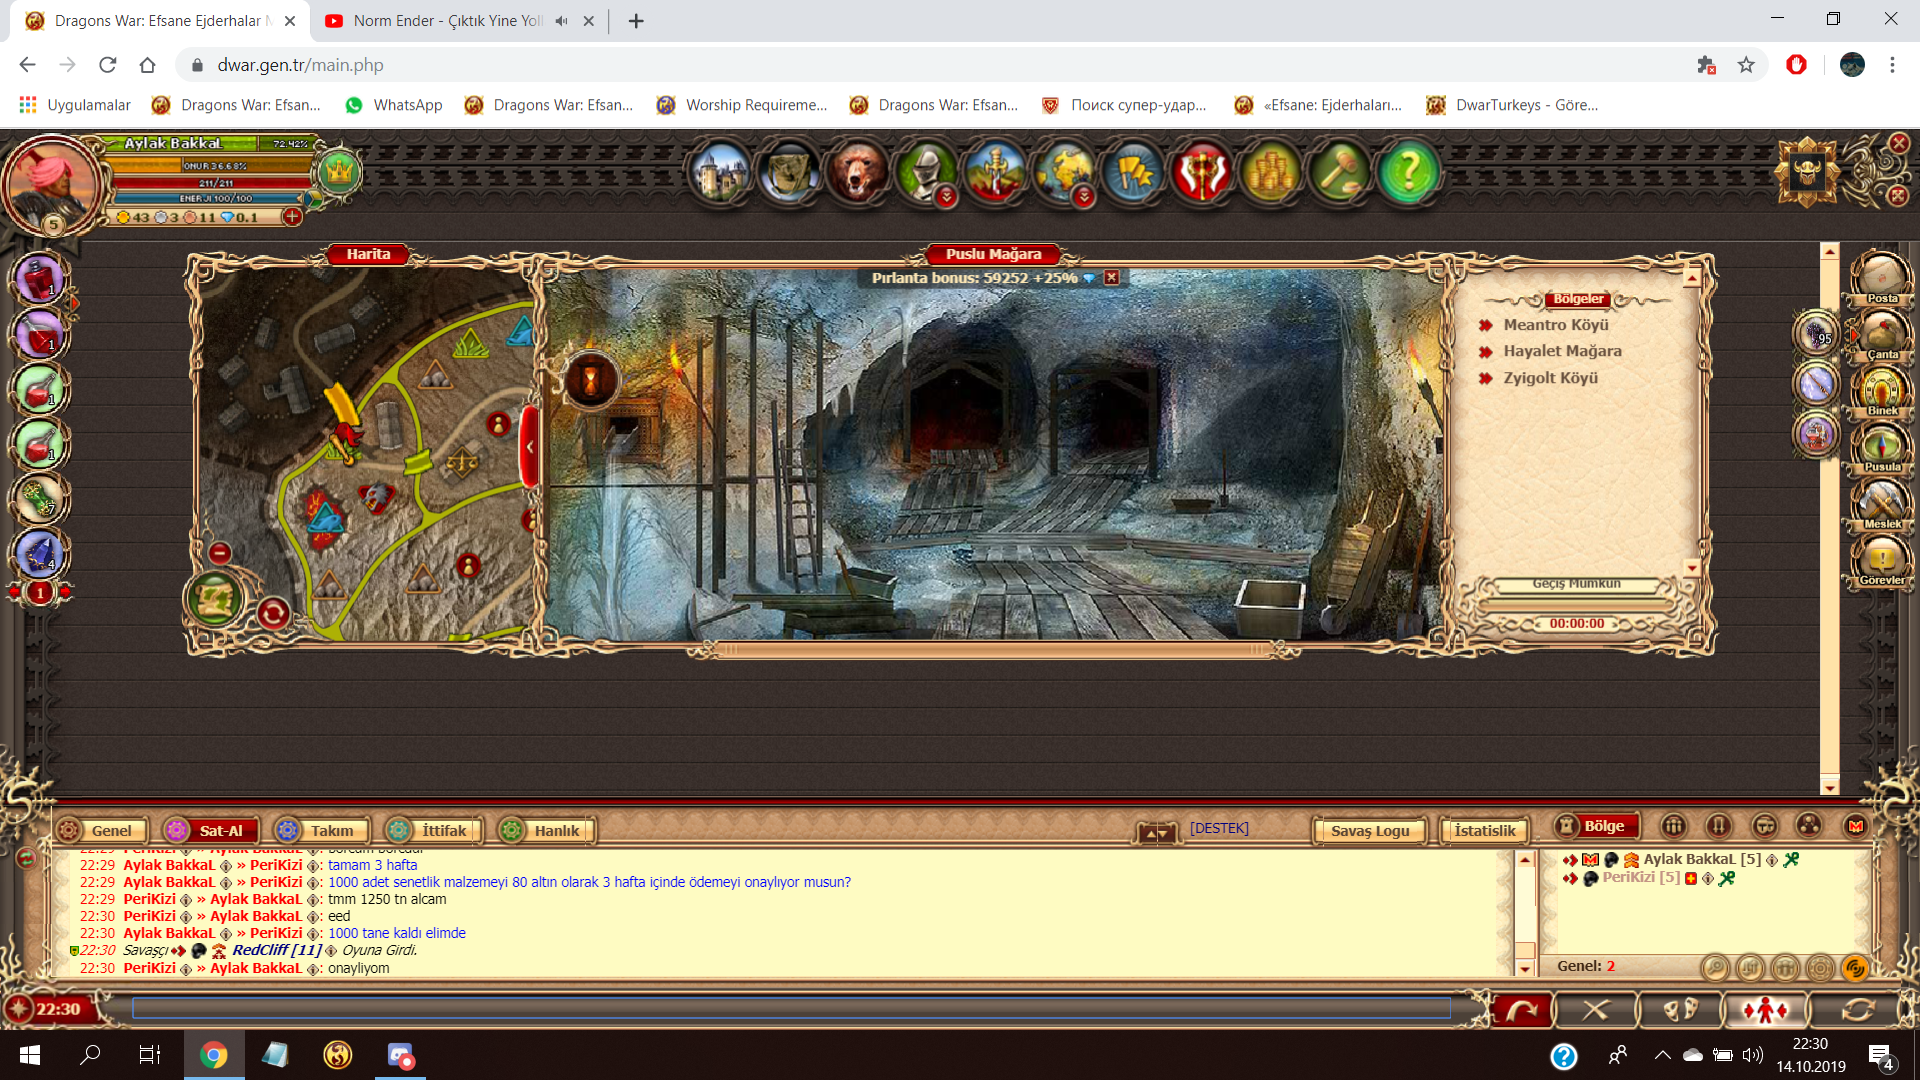This screenshot has height=1080, width=1920.
Task: Open Uygulamalar apps bookmark
Action: click(75, 105)
